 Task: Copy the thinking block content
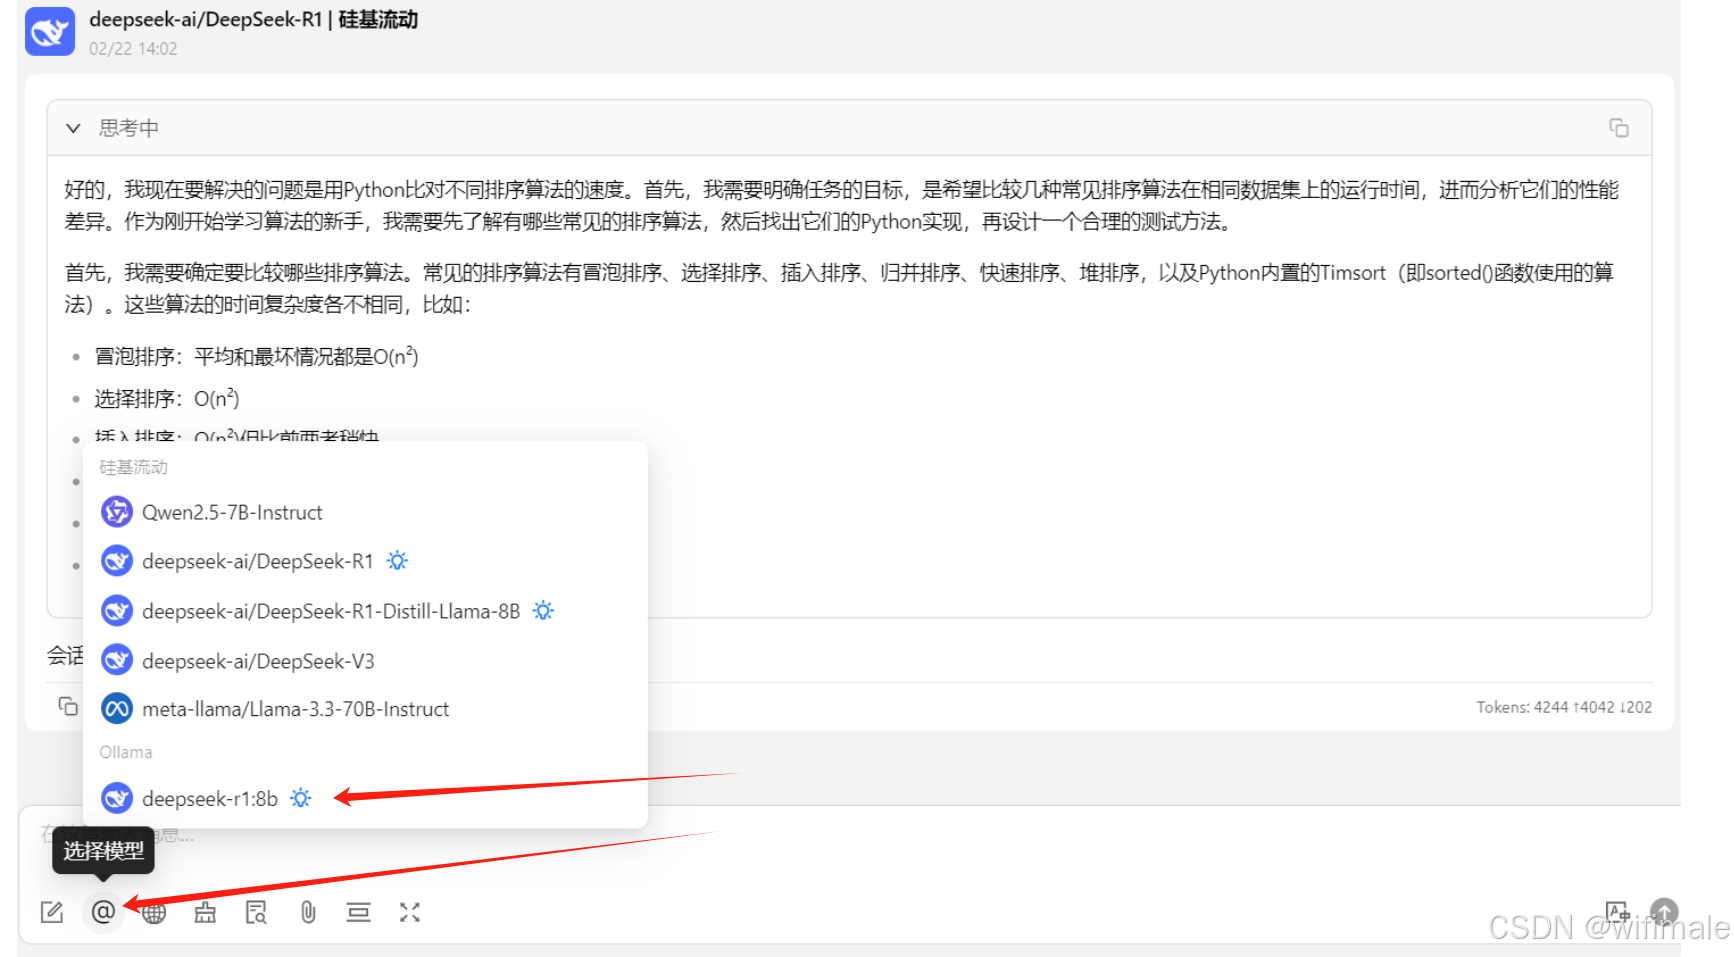(1619, 128)
